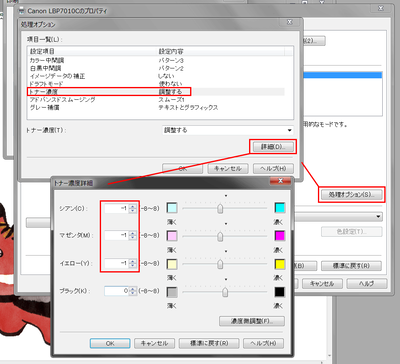This screenshot has width=400, height=364.
Task: Click ヘルプ(H) in トナー濃度詳細 dialog
Action: [263, 343]
